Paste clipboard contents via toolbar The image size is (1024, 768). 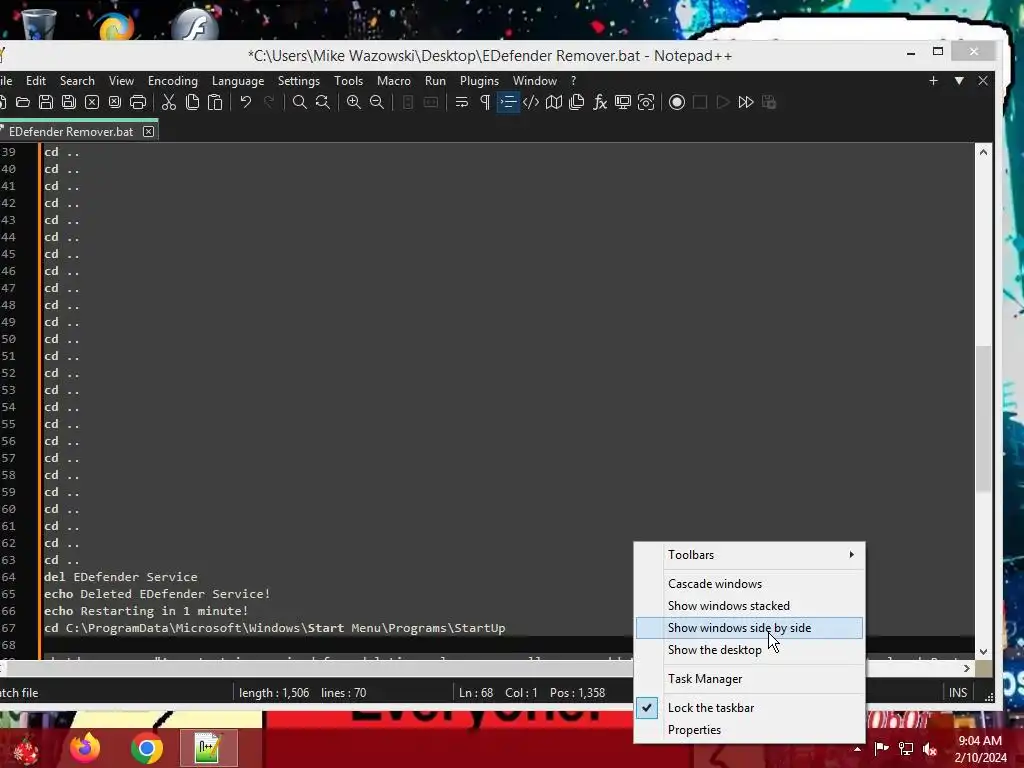click(x=215, y=103)
